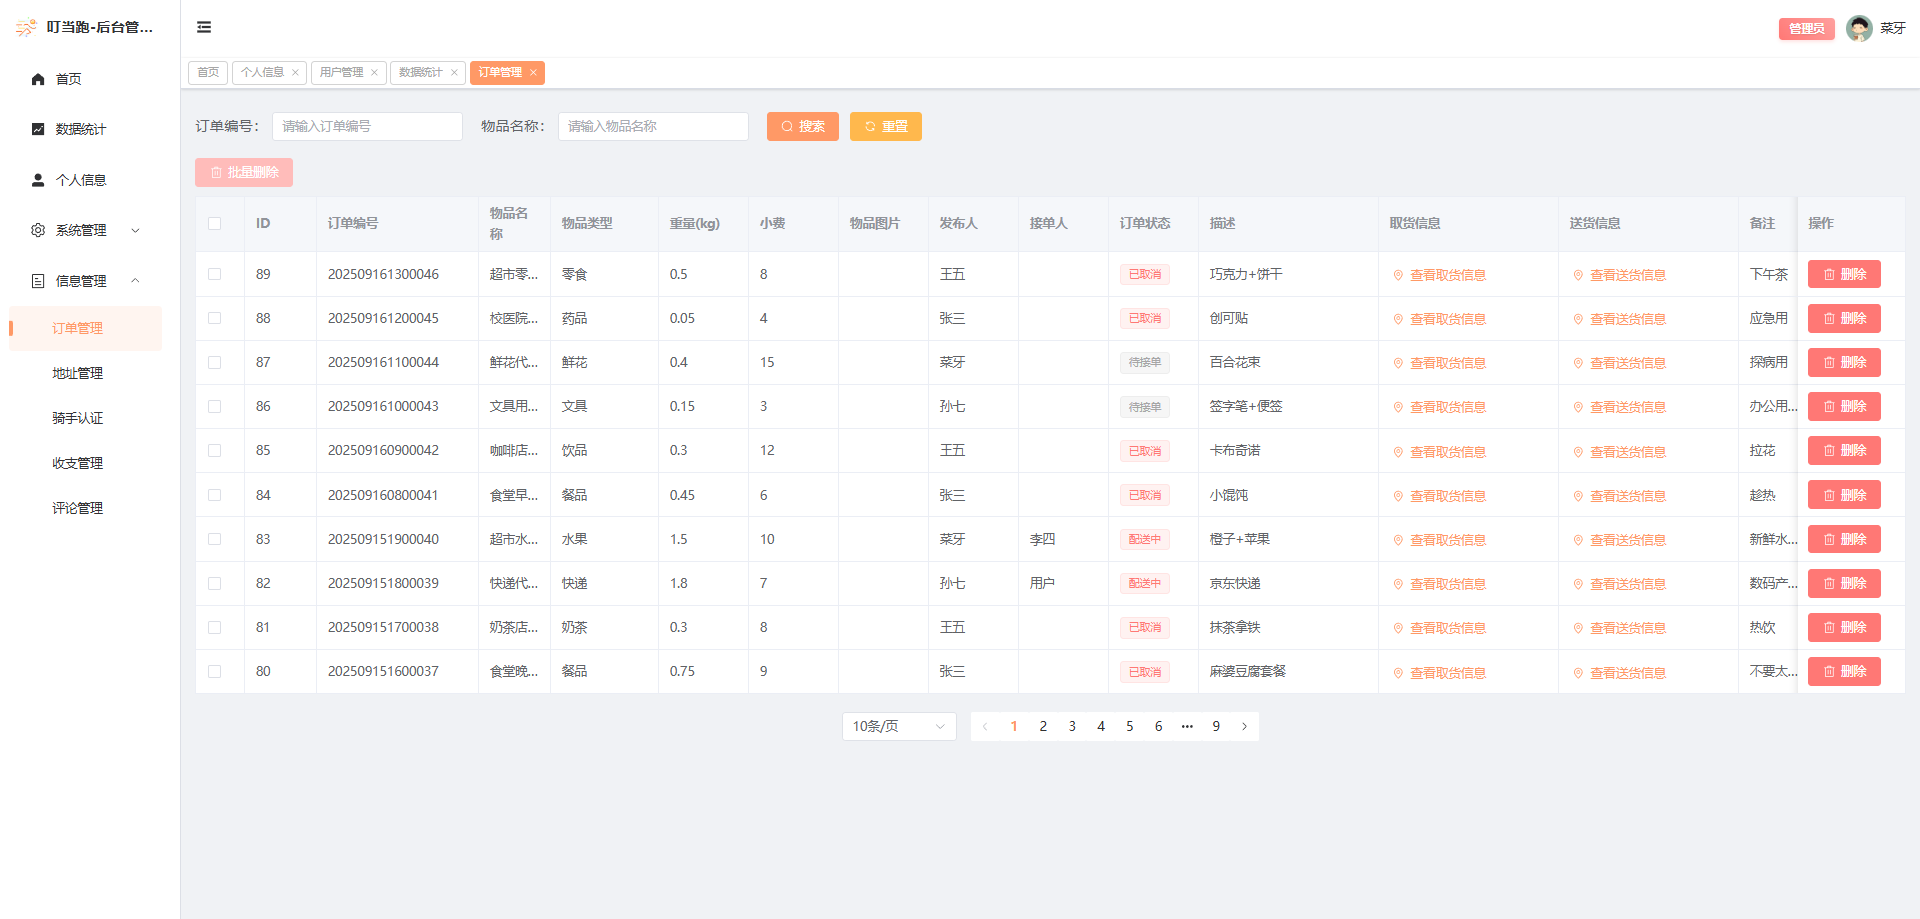Open the 首页 sidebar item
This screenshot has height=919, width=1920.
(69, 79)
